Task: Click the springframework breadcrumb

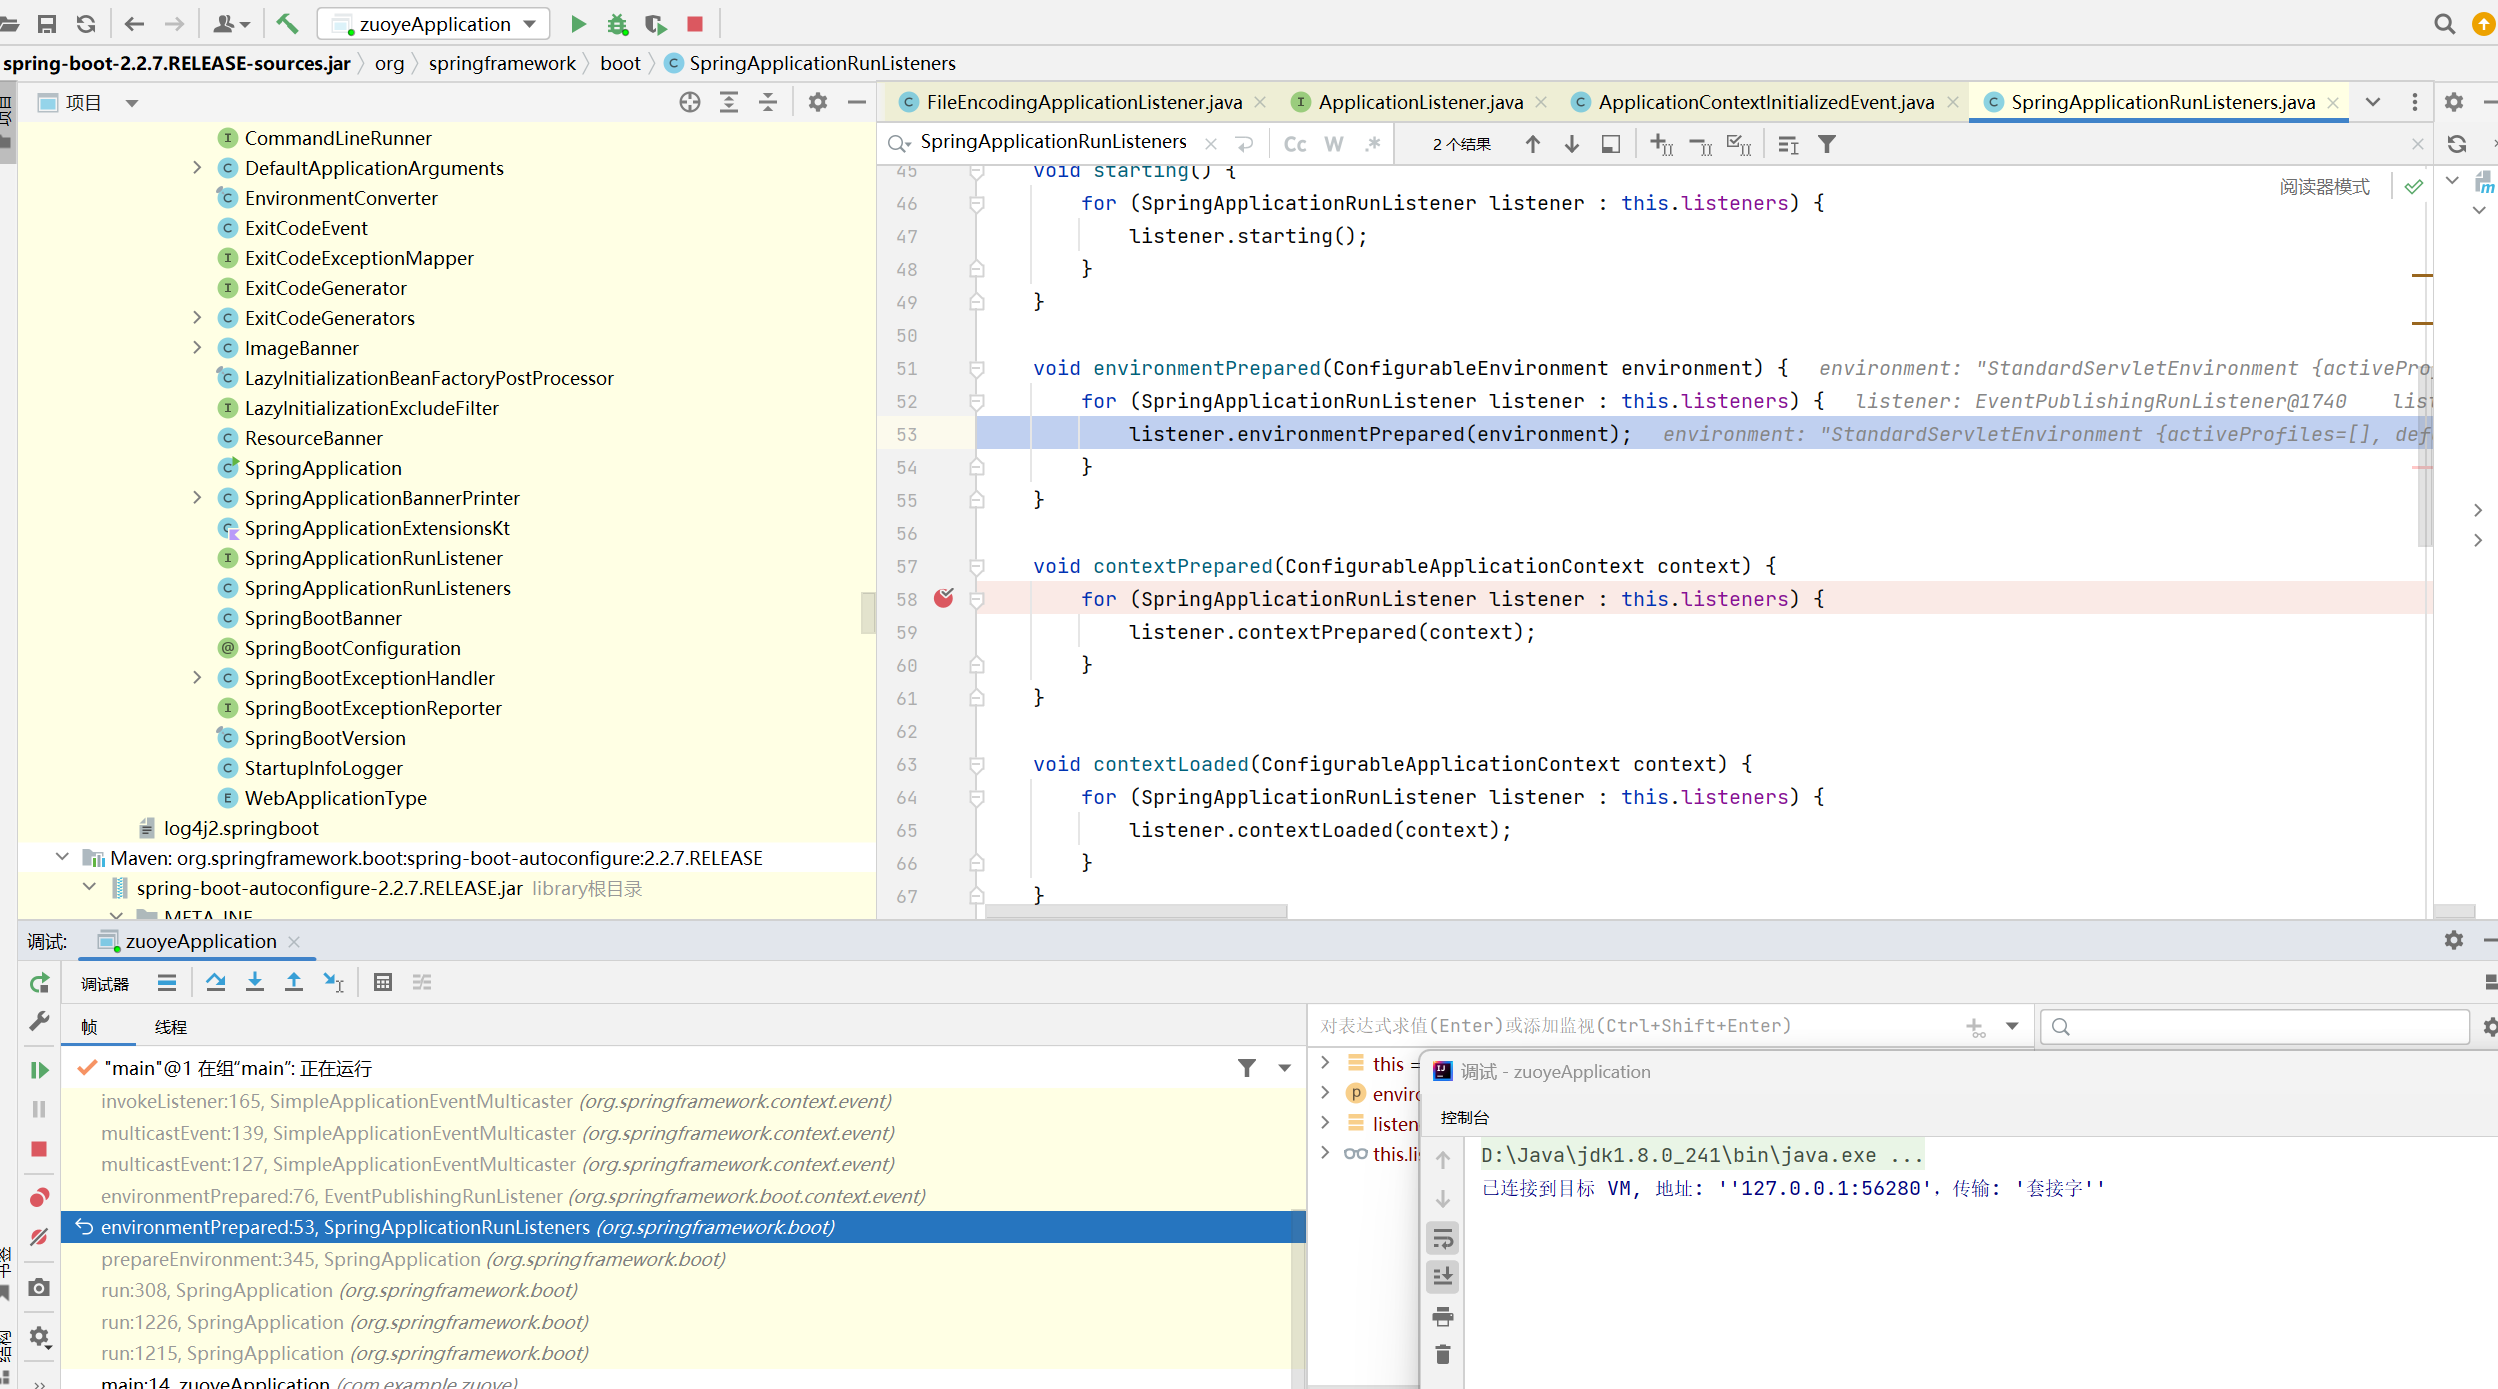Action: coord(502,63)
